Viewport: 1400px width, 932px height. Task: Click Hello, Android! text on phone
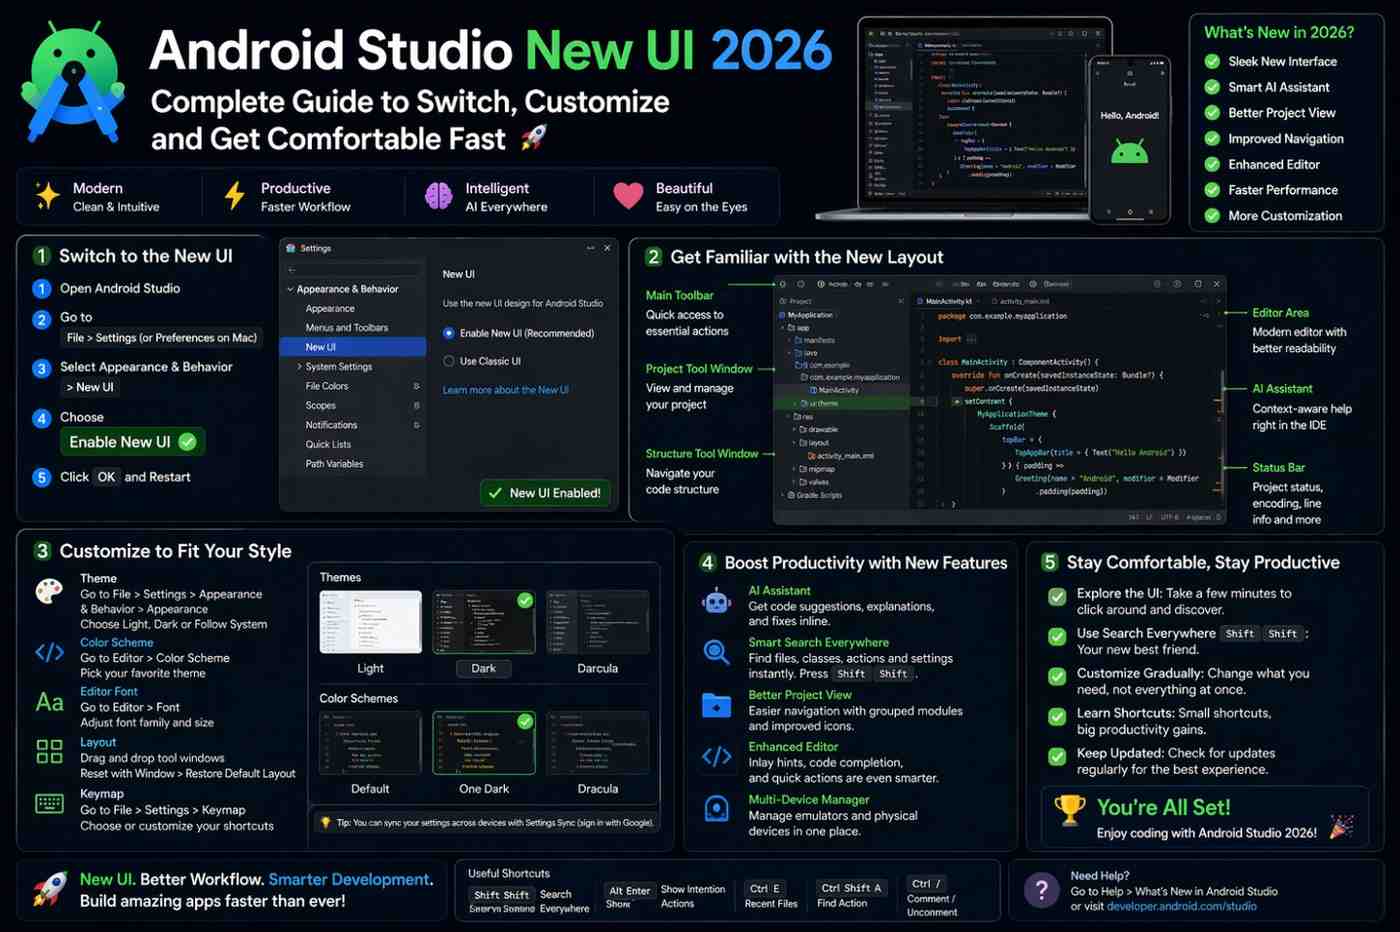click(1129, 115)
